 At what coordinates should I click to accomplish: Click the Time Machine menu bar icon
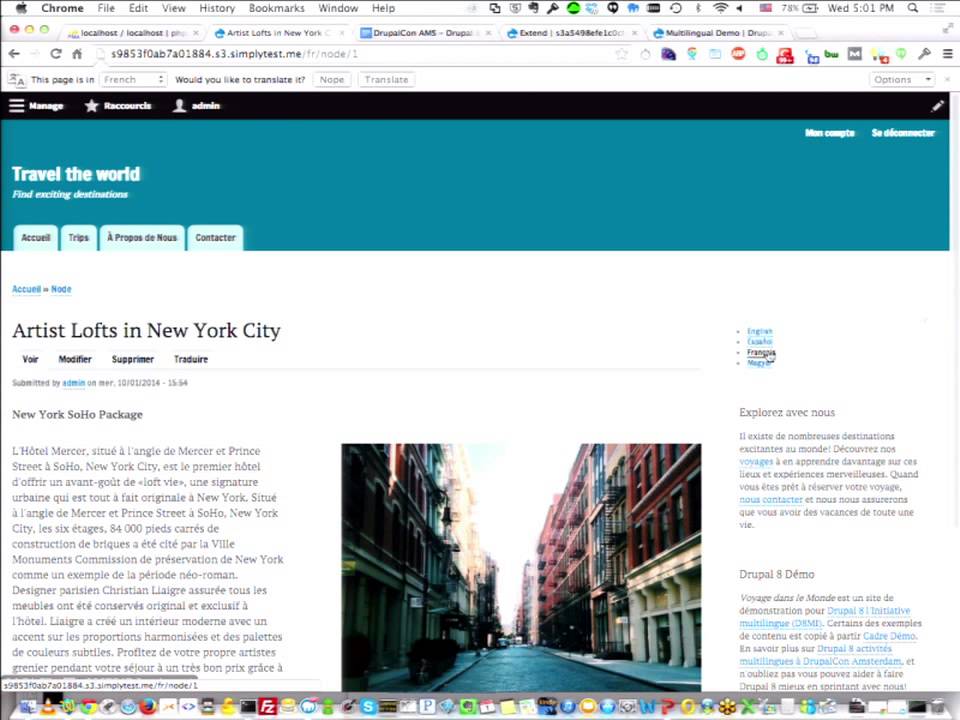click(676, 8)
